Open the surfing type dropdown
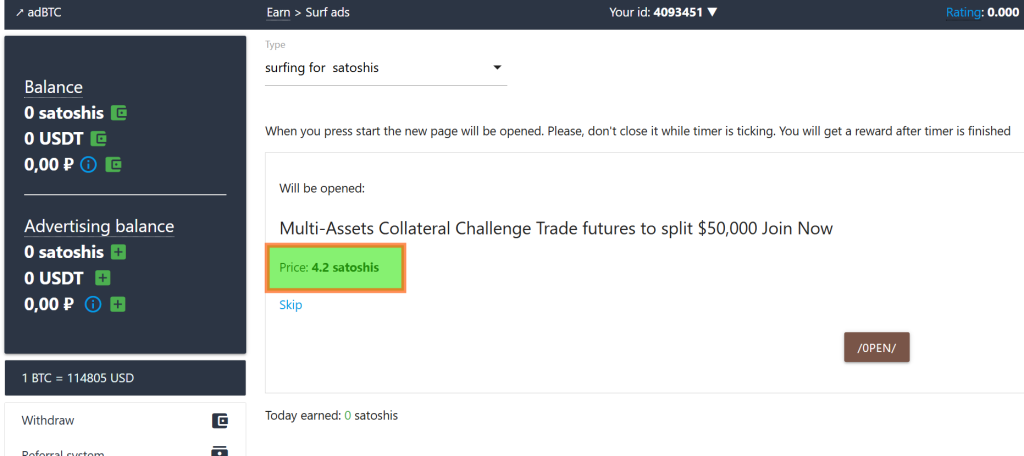 (385, 68)
